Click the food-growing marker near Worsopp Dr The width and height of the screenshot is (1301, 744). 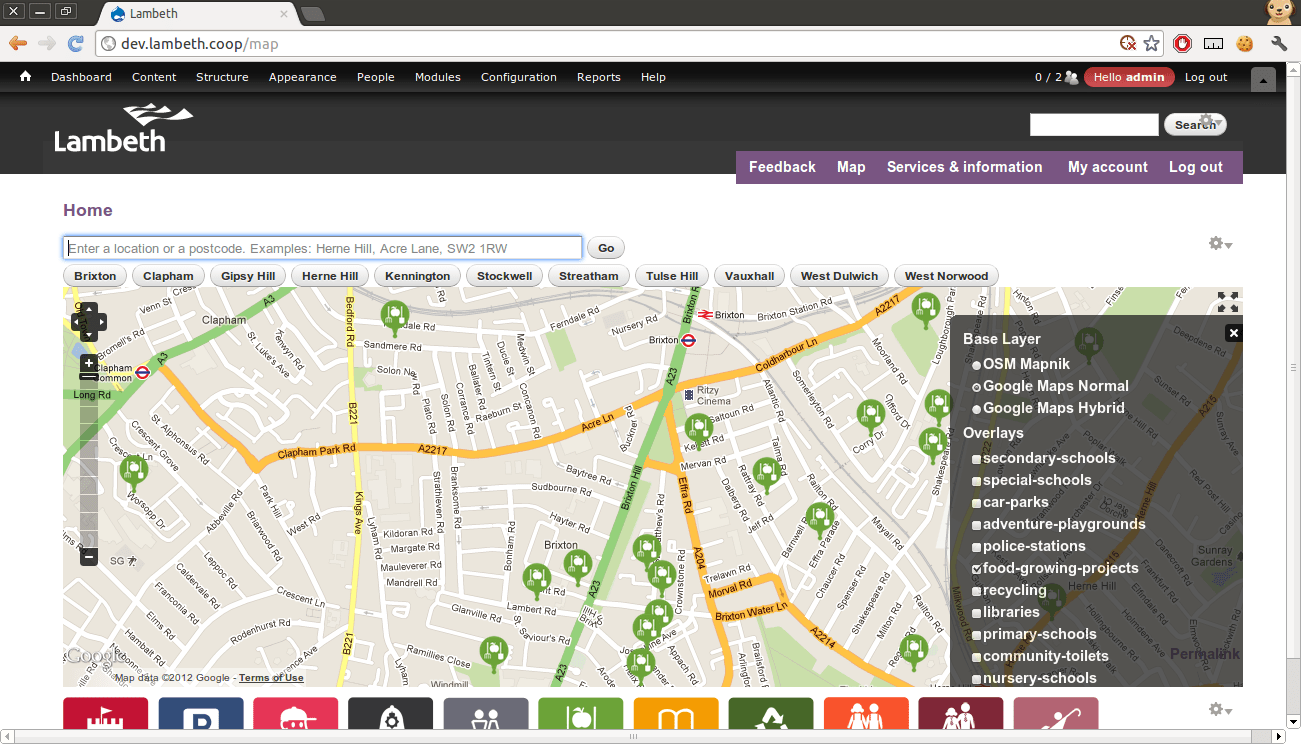pyautogui.click(x=133, y=470)
